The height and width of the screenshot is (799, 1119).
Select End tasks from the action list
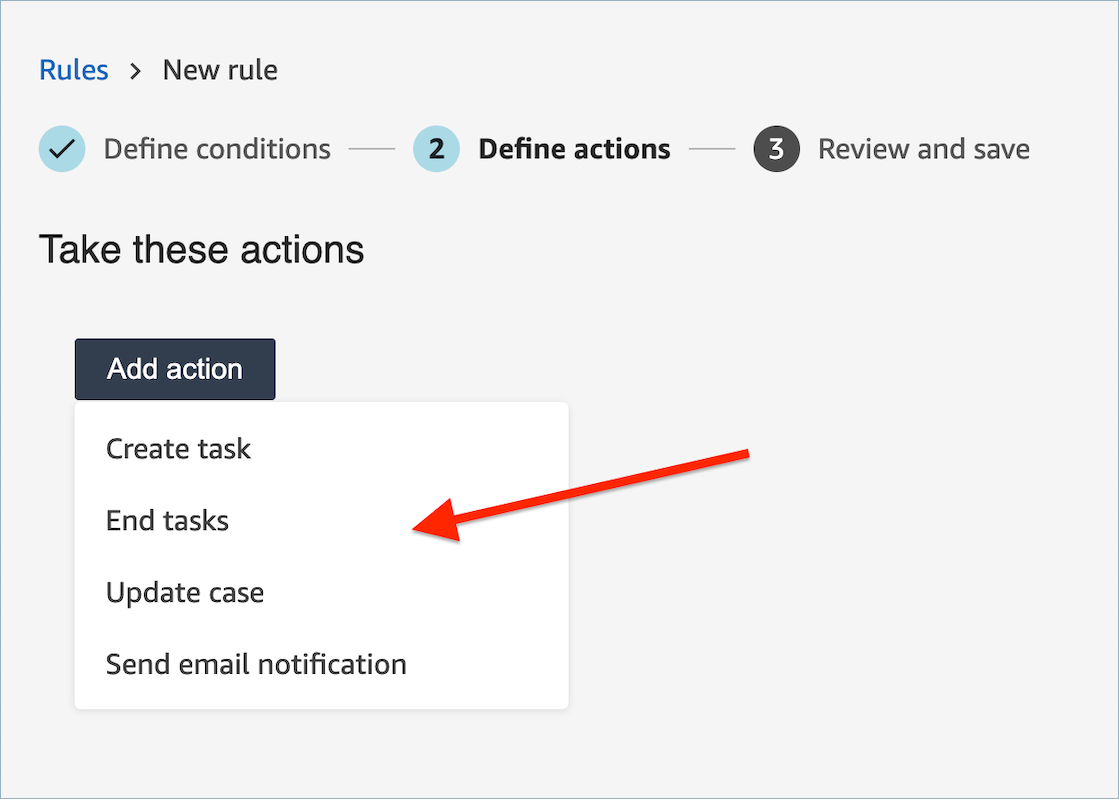(167, 520)
